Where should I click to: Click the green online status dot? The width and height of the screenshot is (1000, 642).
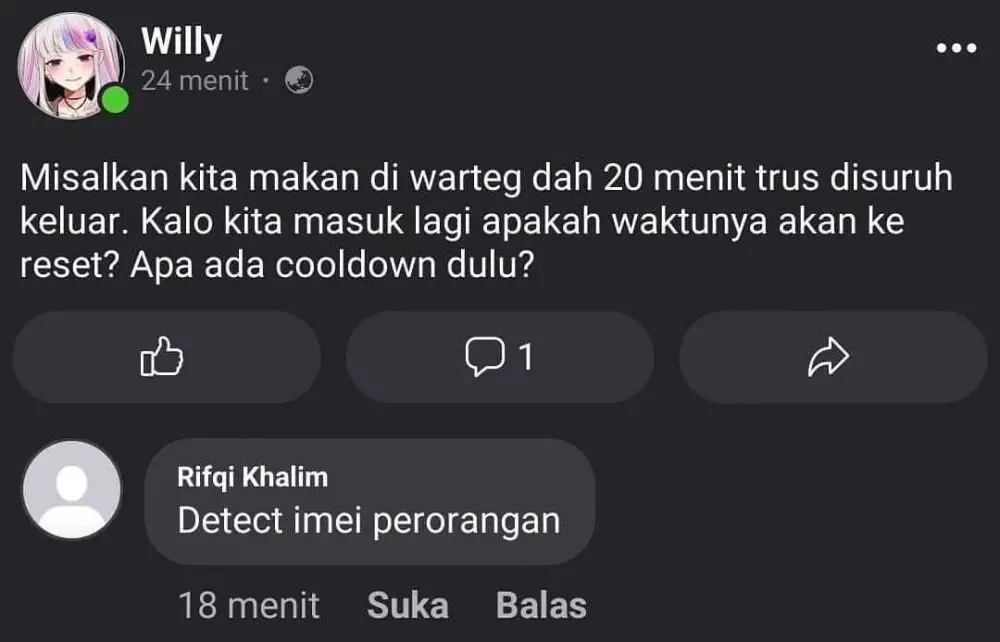115,101
